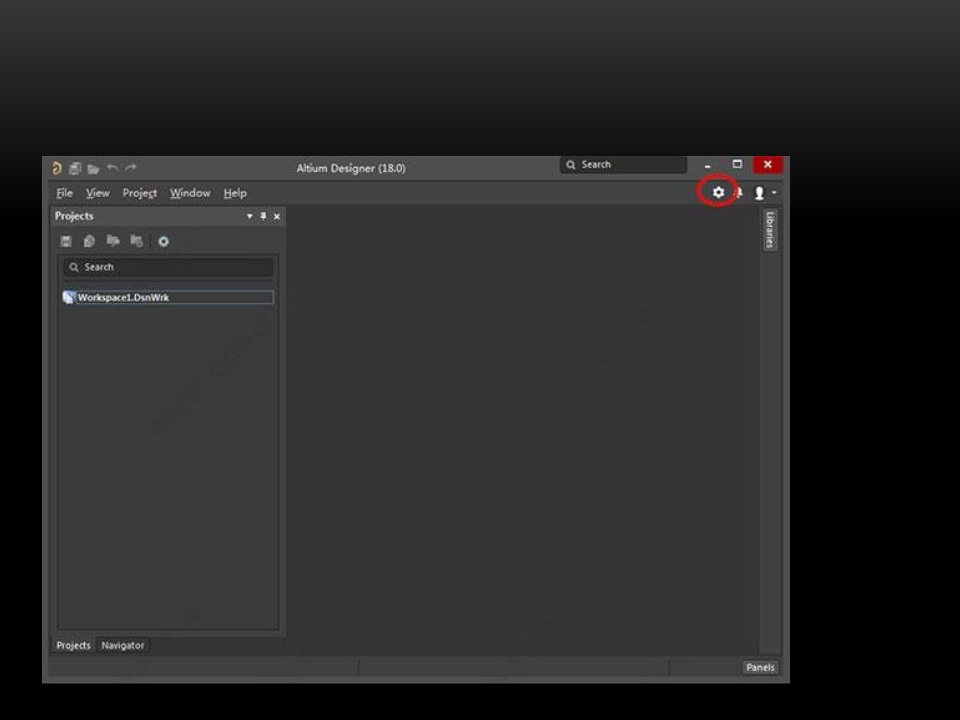Click the Save All Documents title bar icon
Viewport: 960px width, 720px height.
click(x=75, y=168)
